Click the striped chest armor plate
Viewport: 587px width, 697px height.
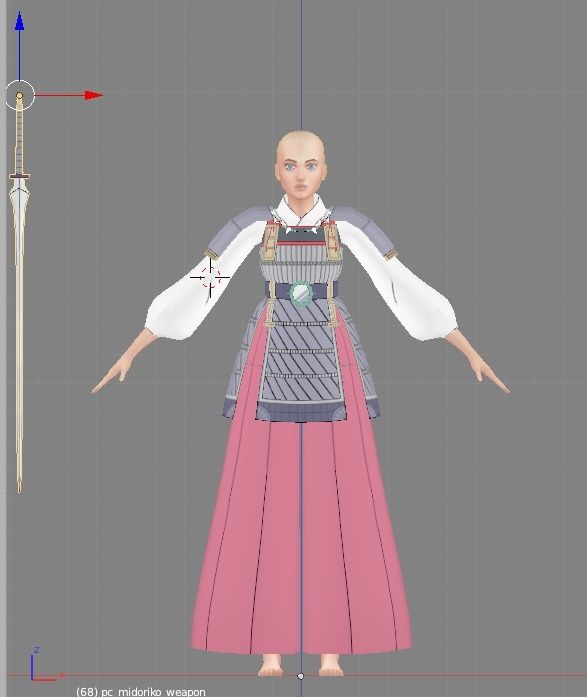tap(300, 262)
